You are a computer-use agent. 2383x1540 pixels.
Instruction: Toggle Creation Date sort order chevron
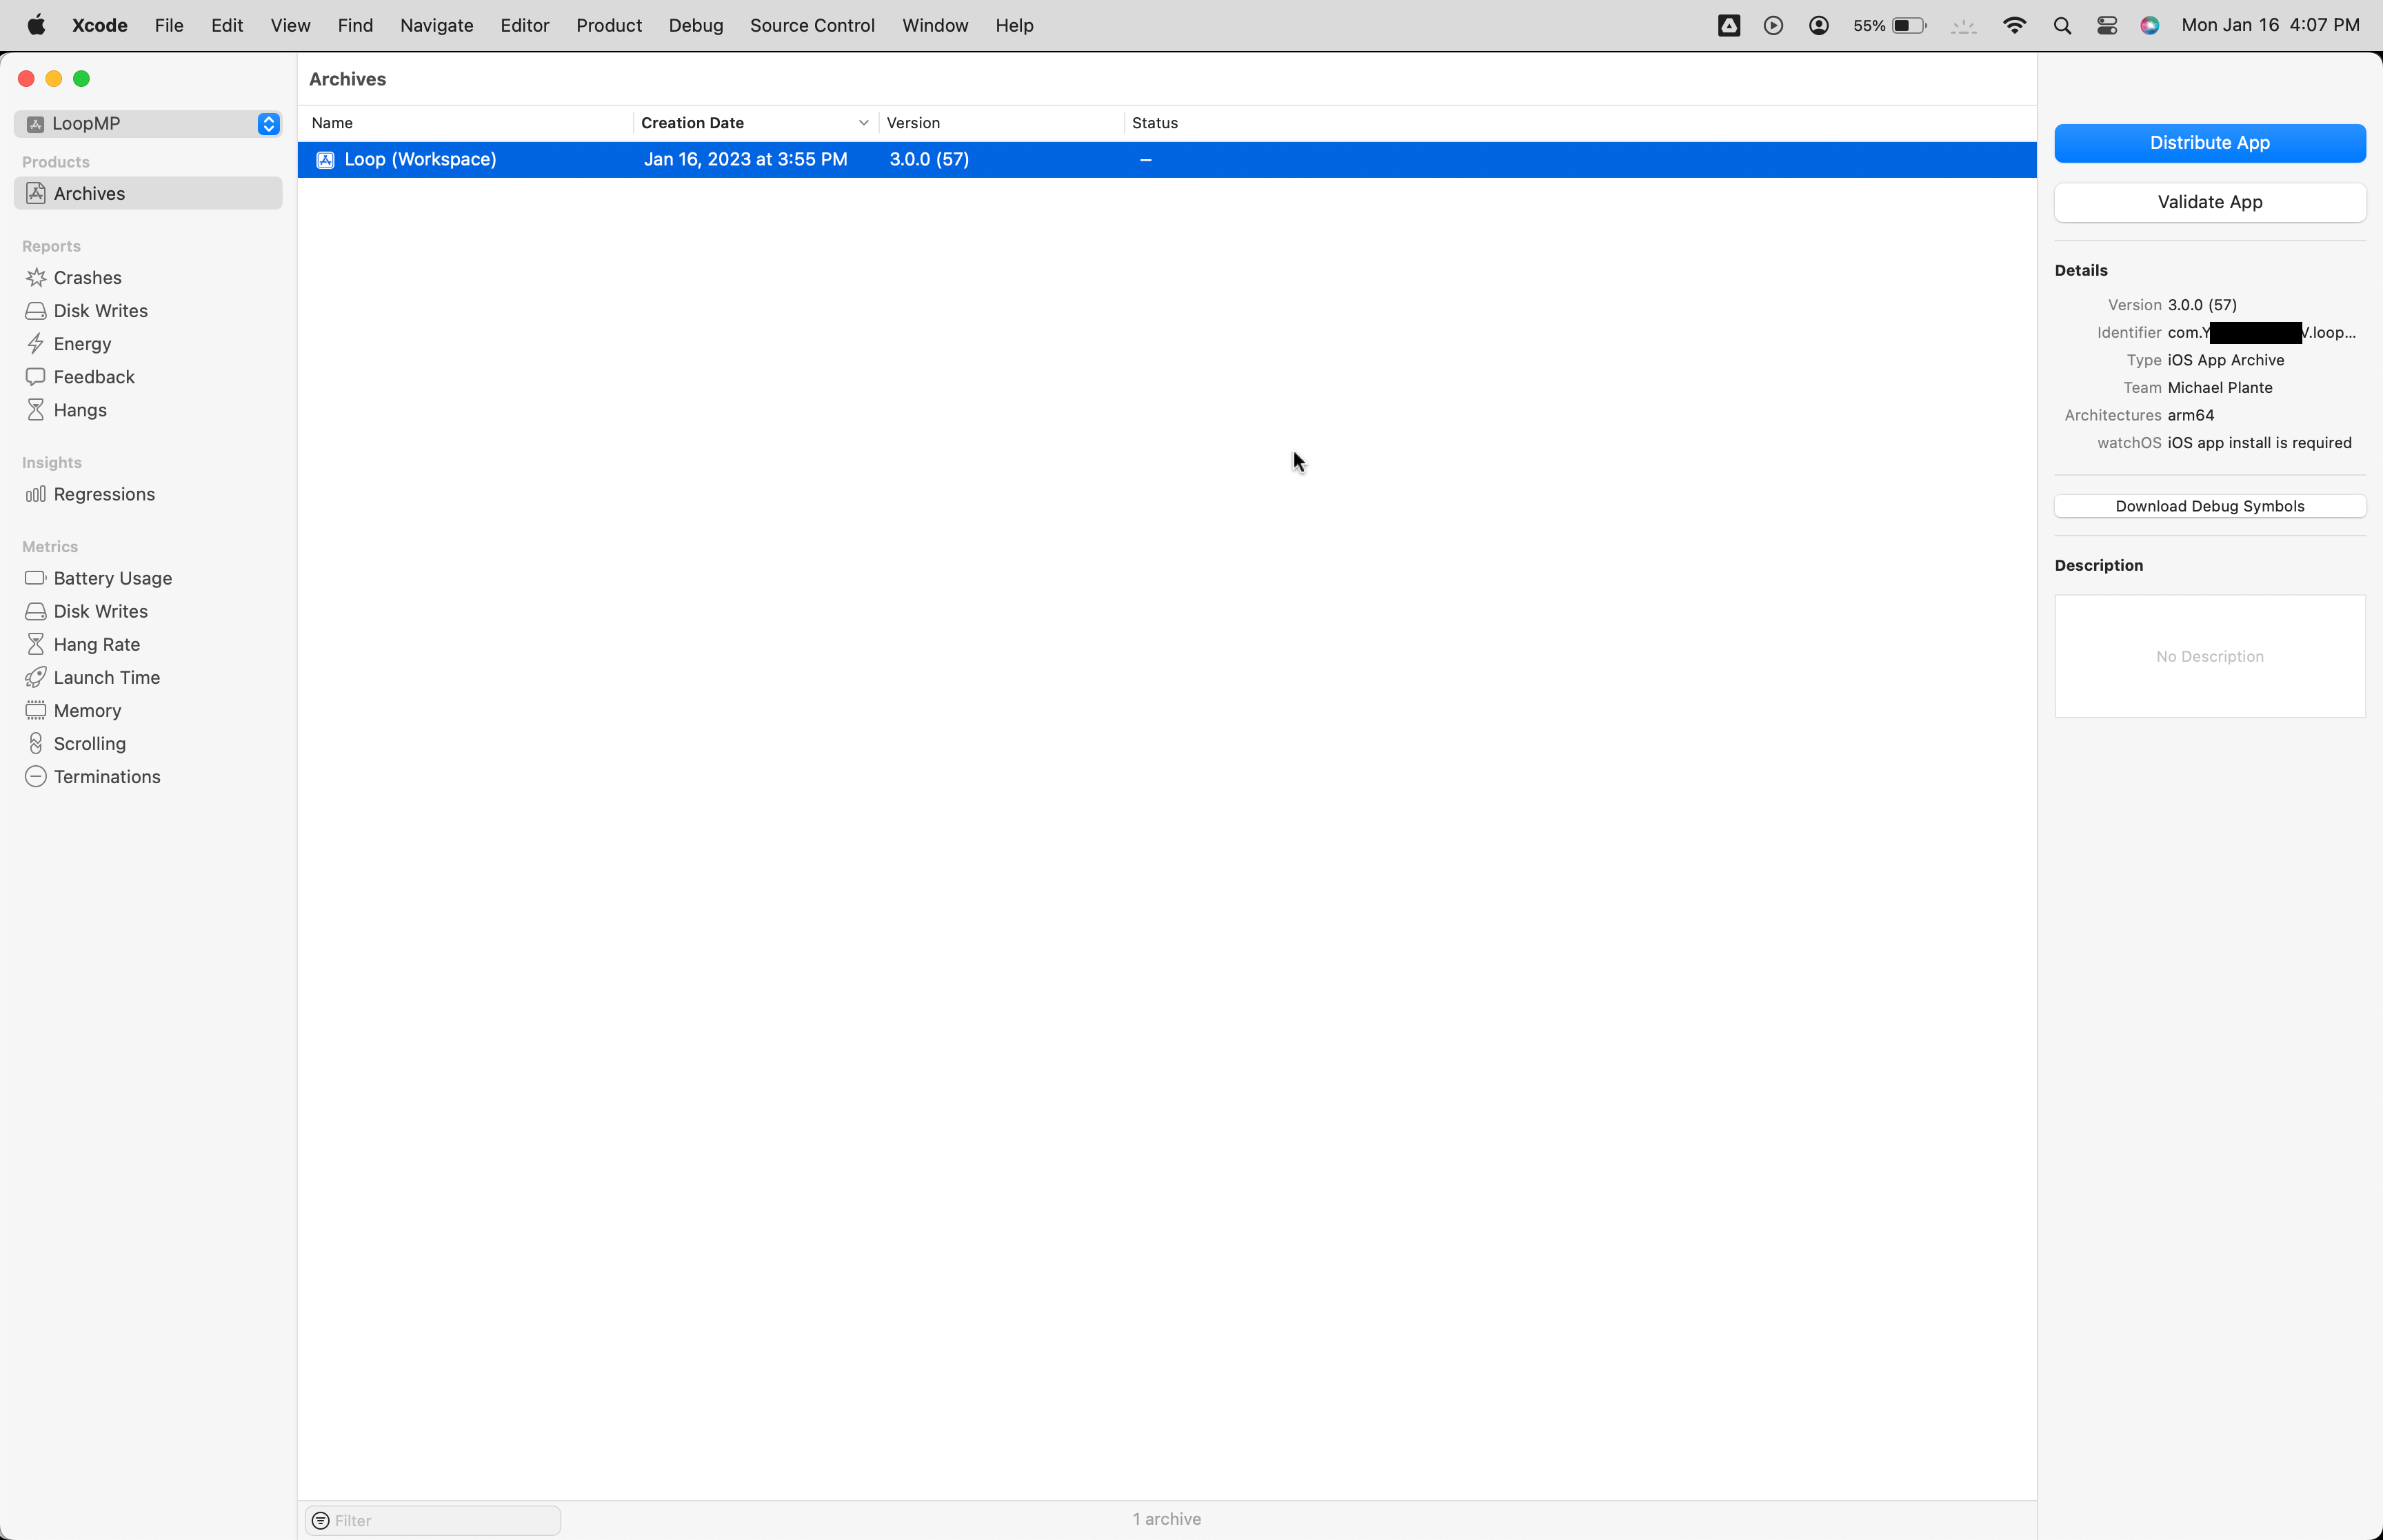[863, 123]
